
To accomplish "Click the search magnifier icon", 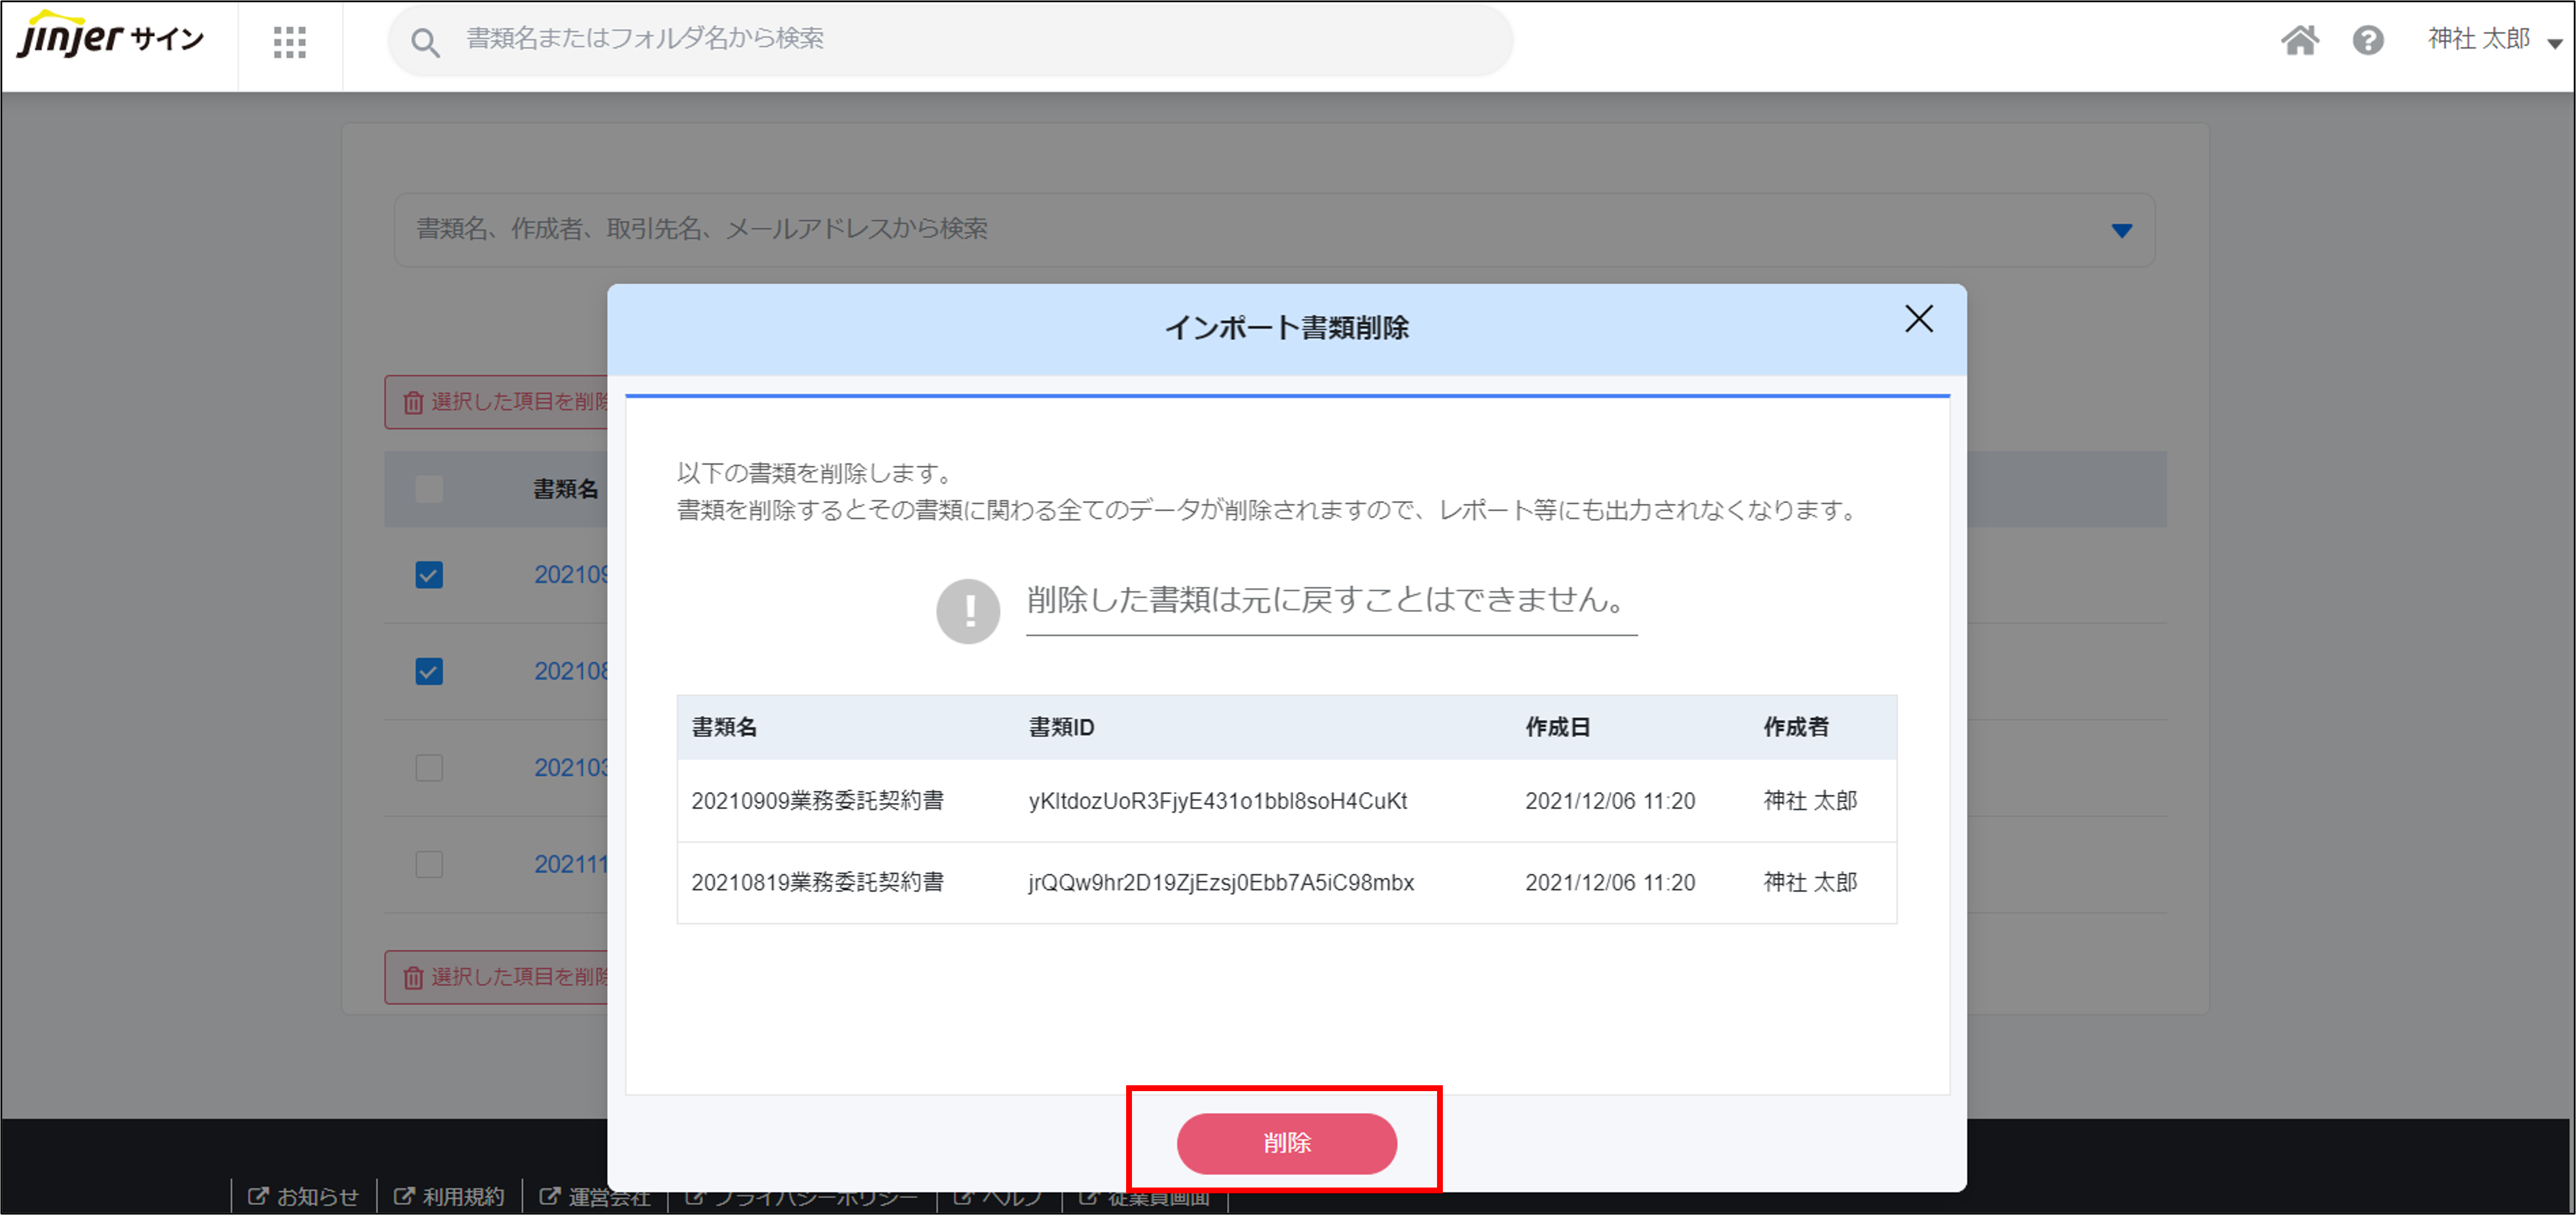I will 425,42.
